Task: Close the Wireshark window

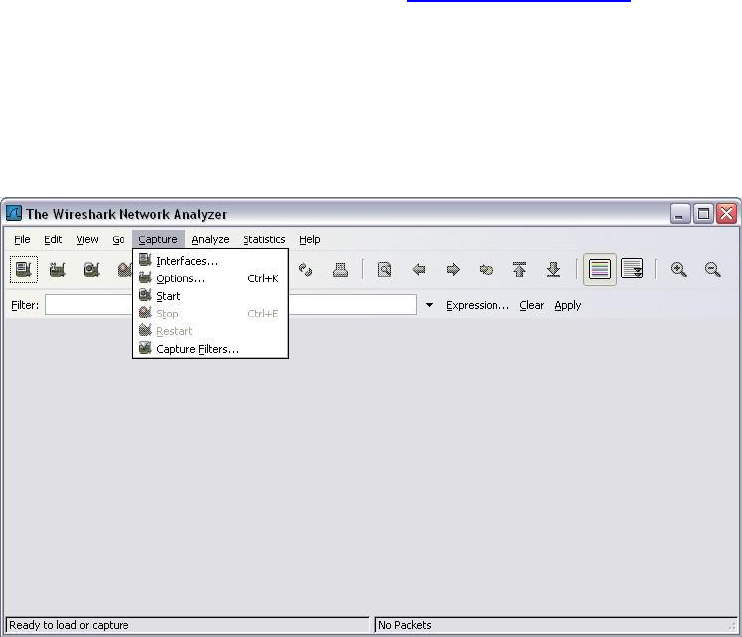Action: point(727,214)
